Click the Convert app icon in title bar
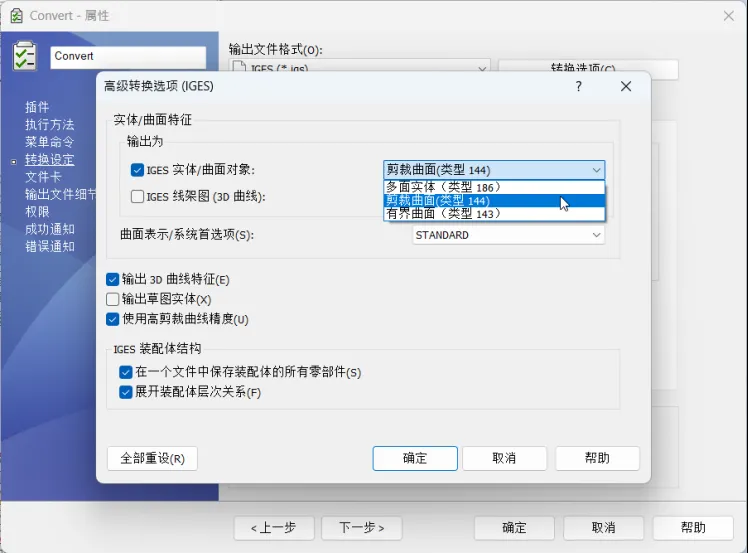This screenshot has width=748, height=553. pos(15,16)
